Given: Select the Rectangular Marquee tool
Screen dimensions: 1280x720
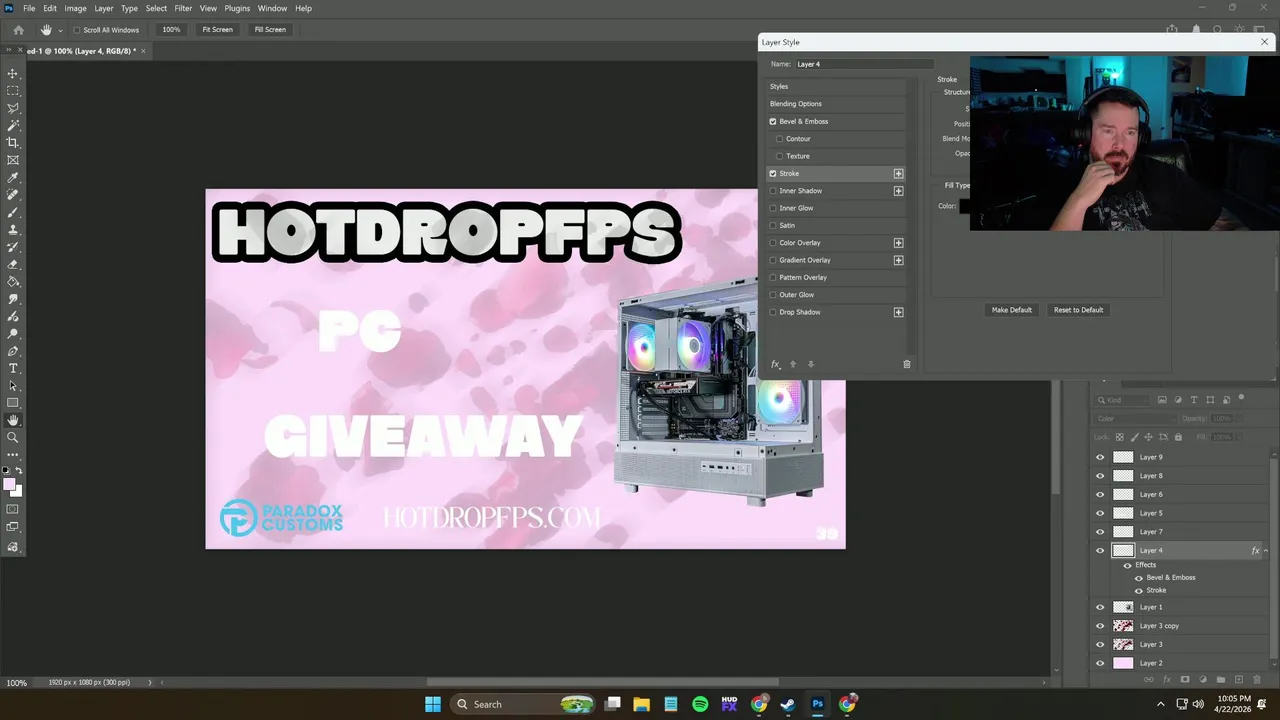Looking at the screenshot, I should pos(13,91).
